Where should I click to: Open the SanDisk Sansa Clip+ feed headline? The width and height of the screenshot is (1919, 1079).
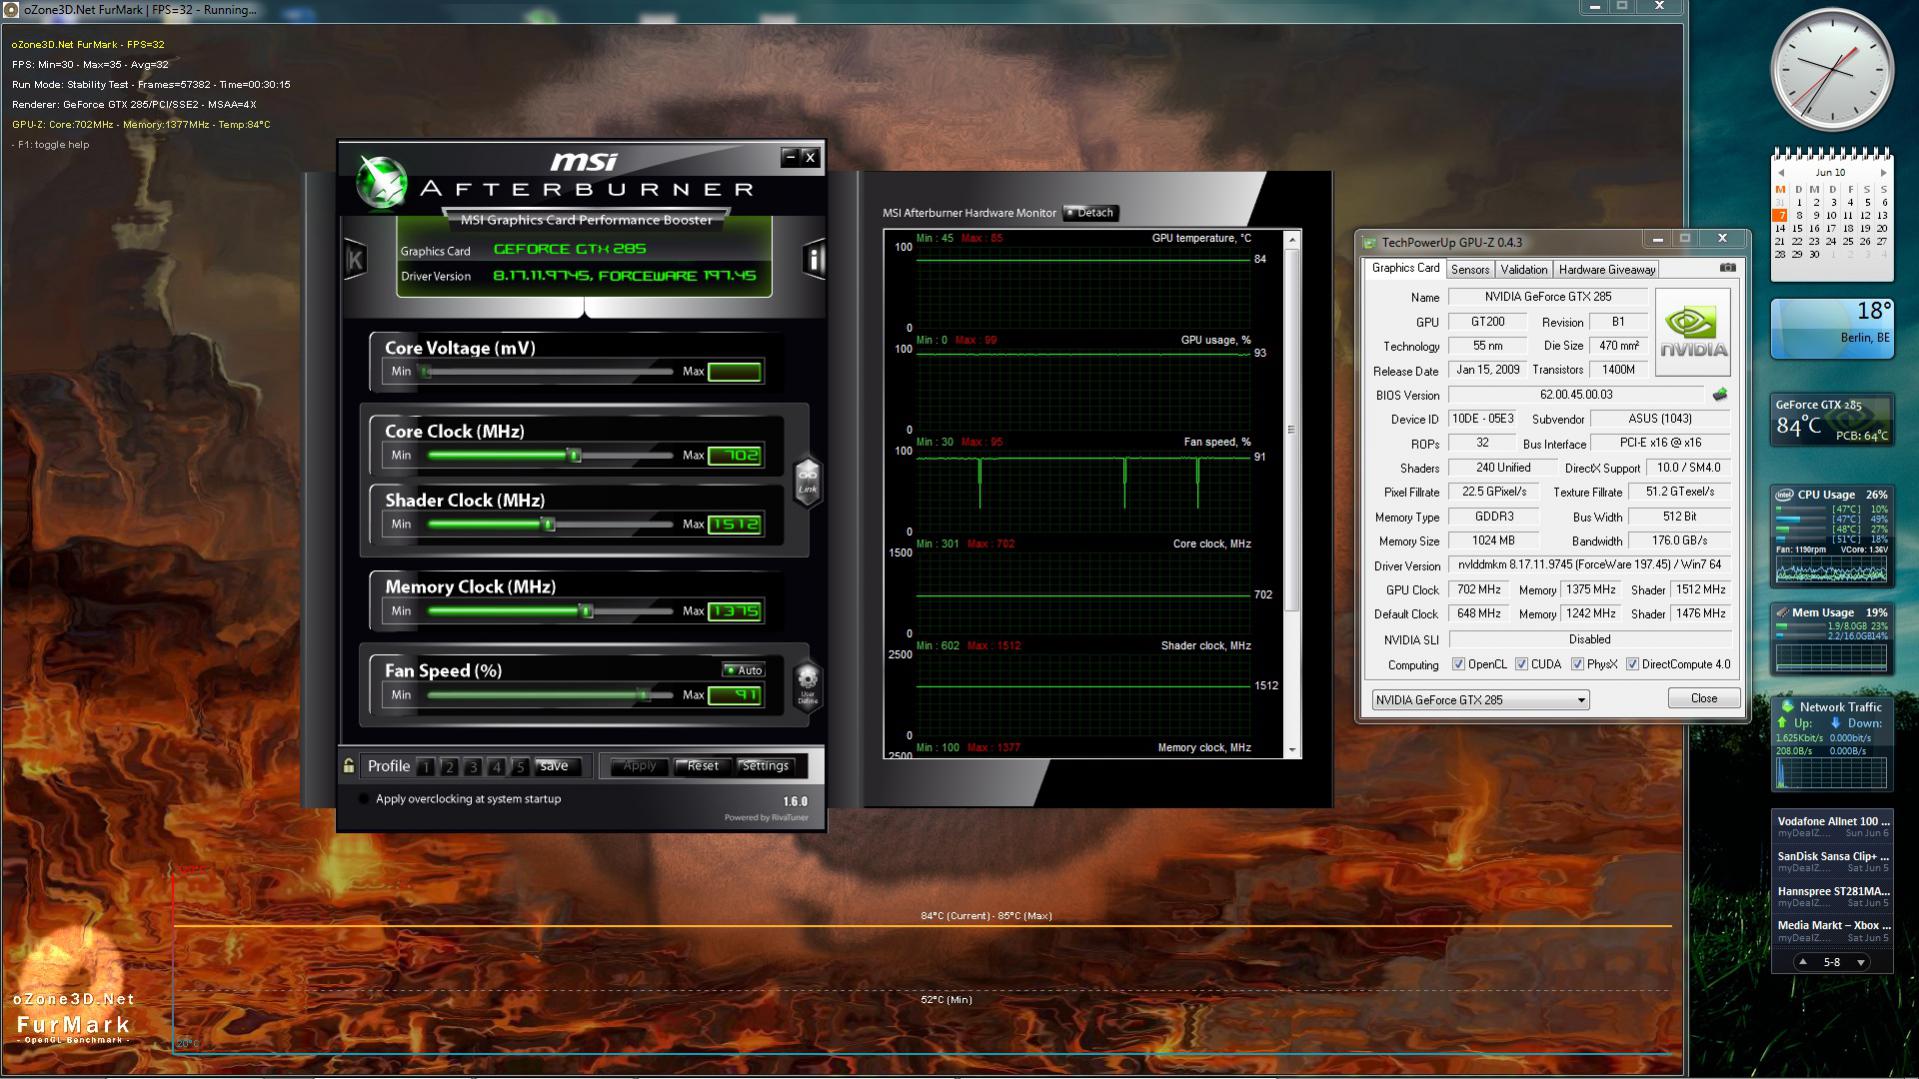1833,856
